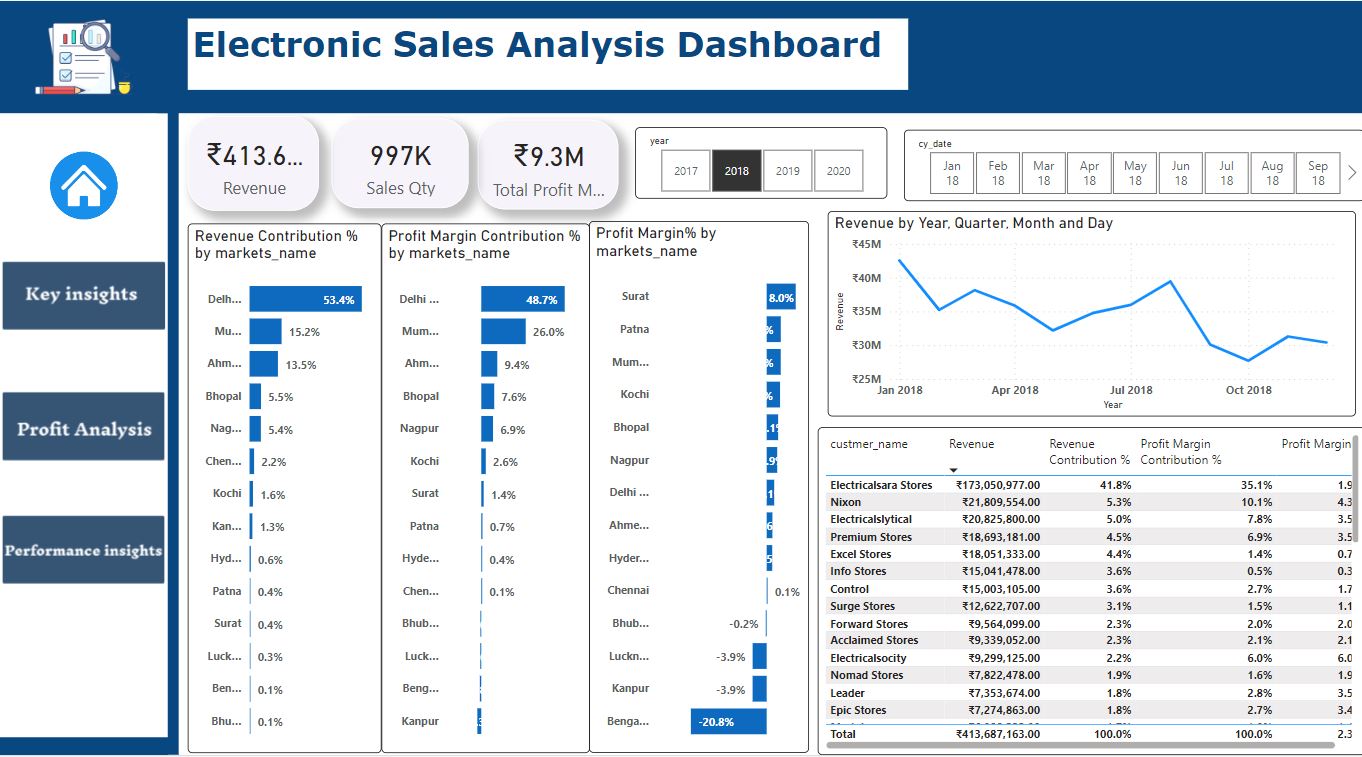Navigate to the Key insights page
Viewport: 1362px width, 757px height.
click(83, 295)
